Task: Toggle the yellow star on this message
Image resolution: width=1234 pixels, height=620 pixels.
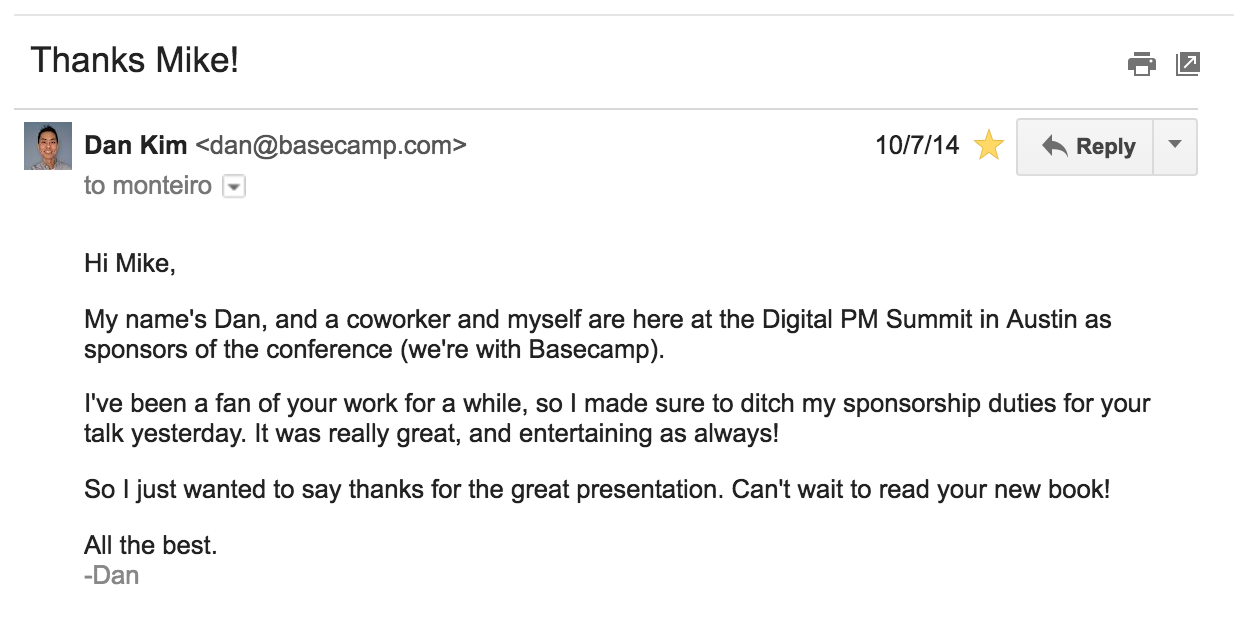Action: (988, 146)
